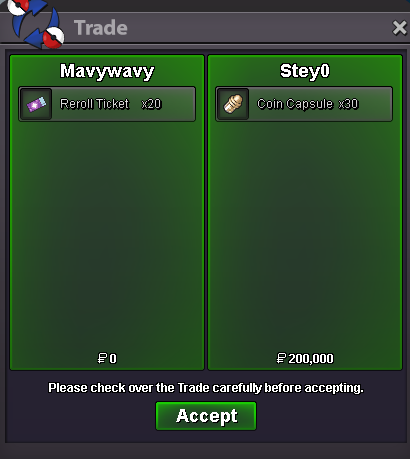Viewport: 410px width, 459px height.
Task: Click Stey0's 200,000 money amount
Action: 311,359
